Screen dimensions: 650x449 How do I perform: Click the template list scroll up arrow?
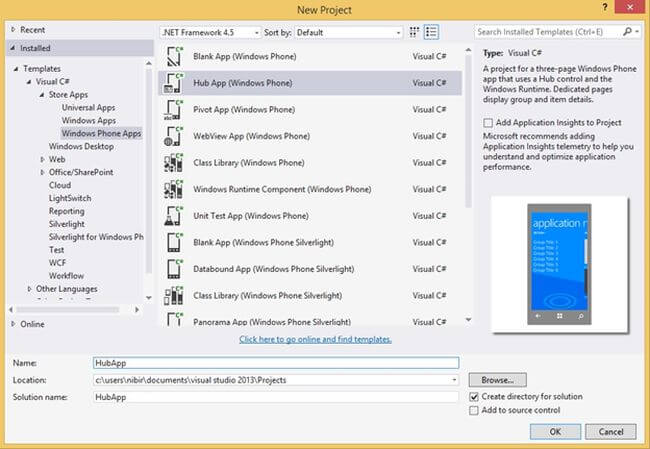coord(468,50)
